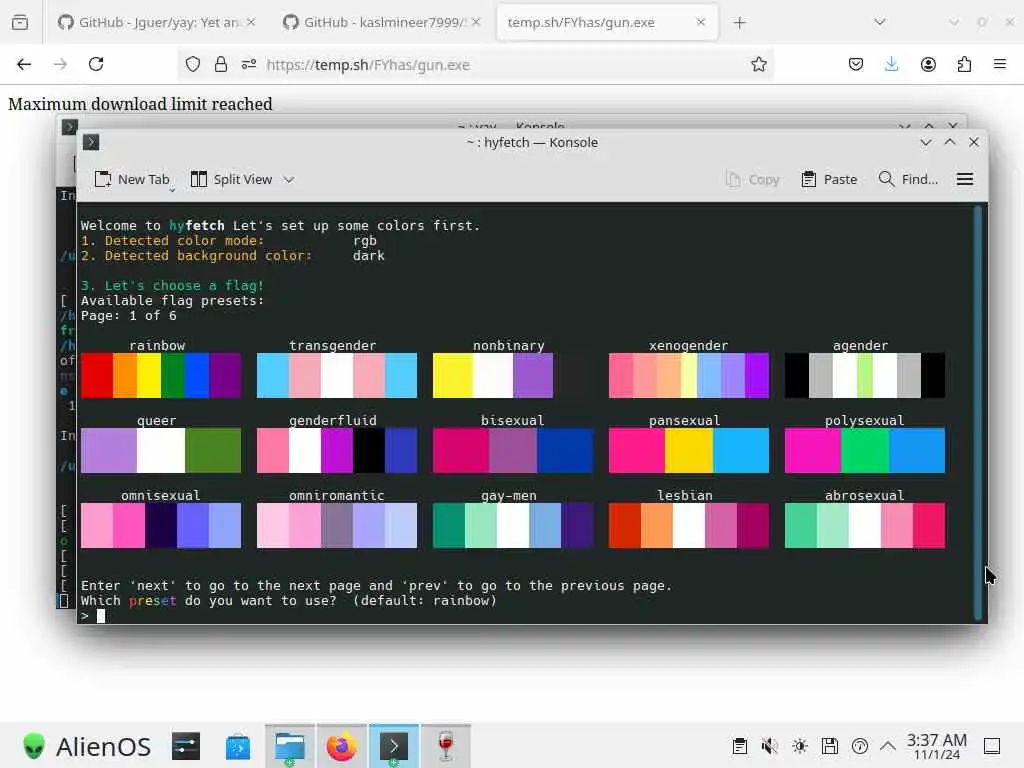
Task: Open the Firefox account icon
Action: (x=928, y=64)
